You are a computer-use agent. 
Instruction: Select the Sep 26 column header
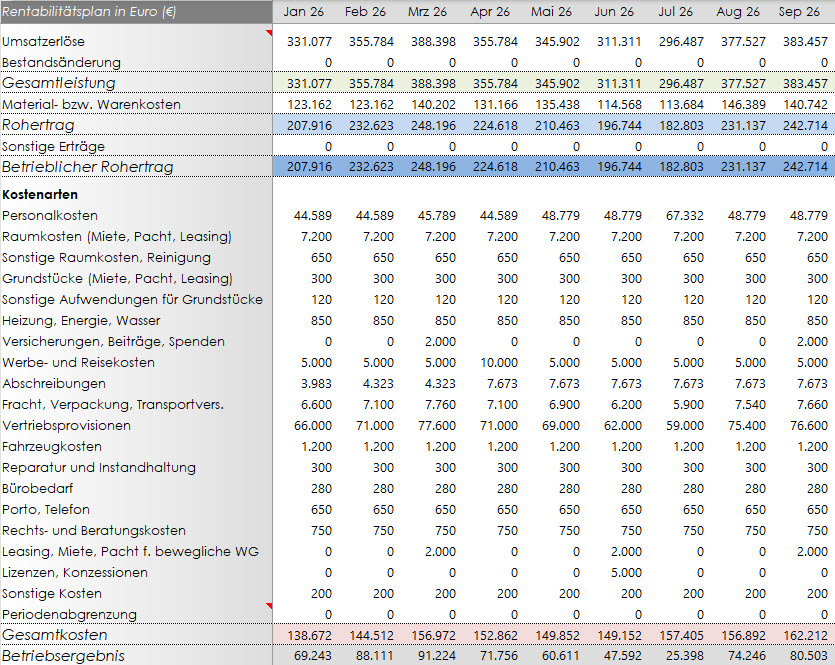point(804,12)
